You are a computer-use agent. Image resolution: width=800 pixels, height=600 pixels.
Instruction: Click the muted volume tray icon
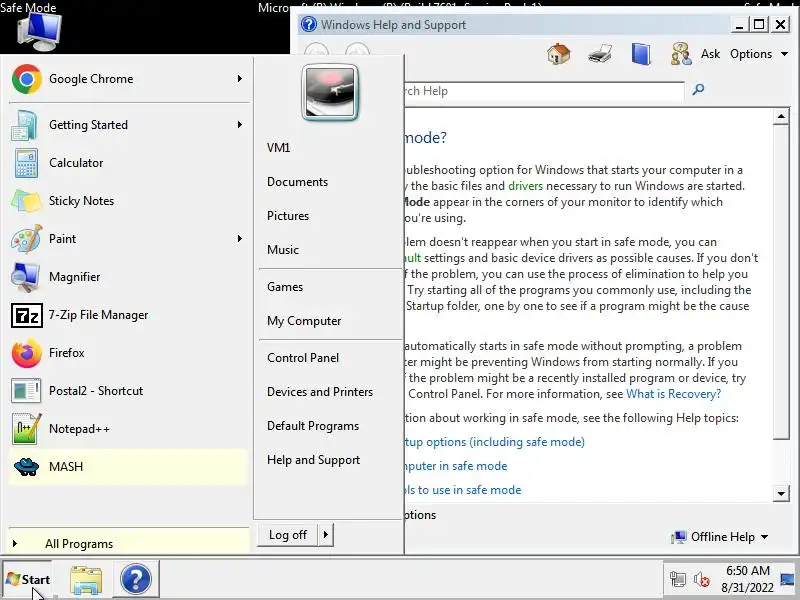702,580
